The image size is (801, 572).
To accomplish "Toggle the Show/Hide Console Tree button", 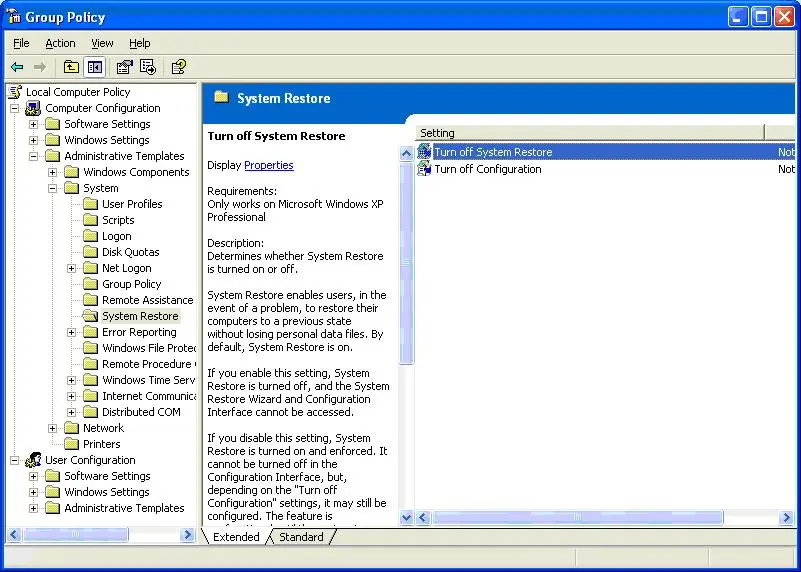I will pyautogui.click(x=95, y=67).
